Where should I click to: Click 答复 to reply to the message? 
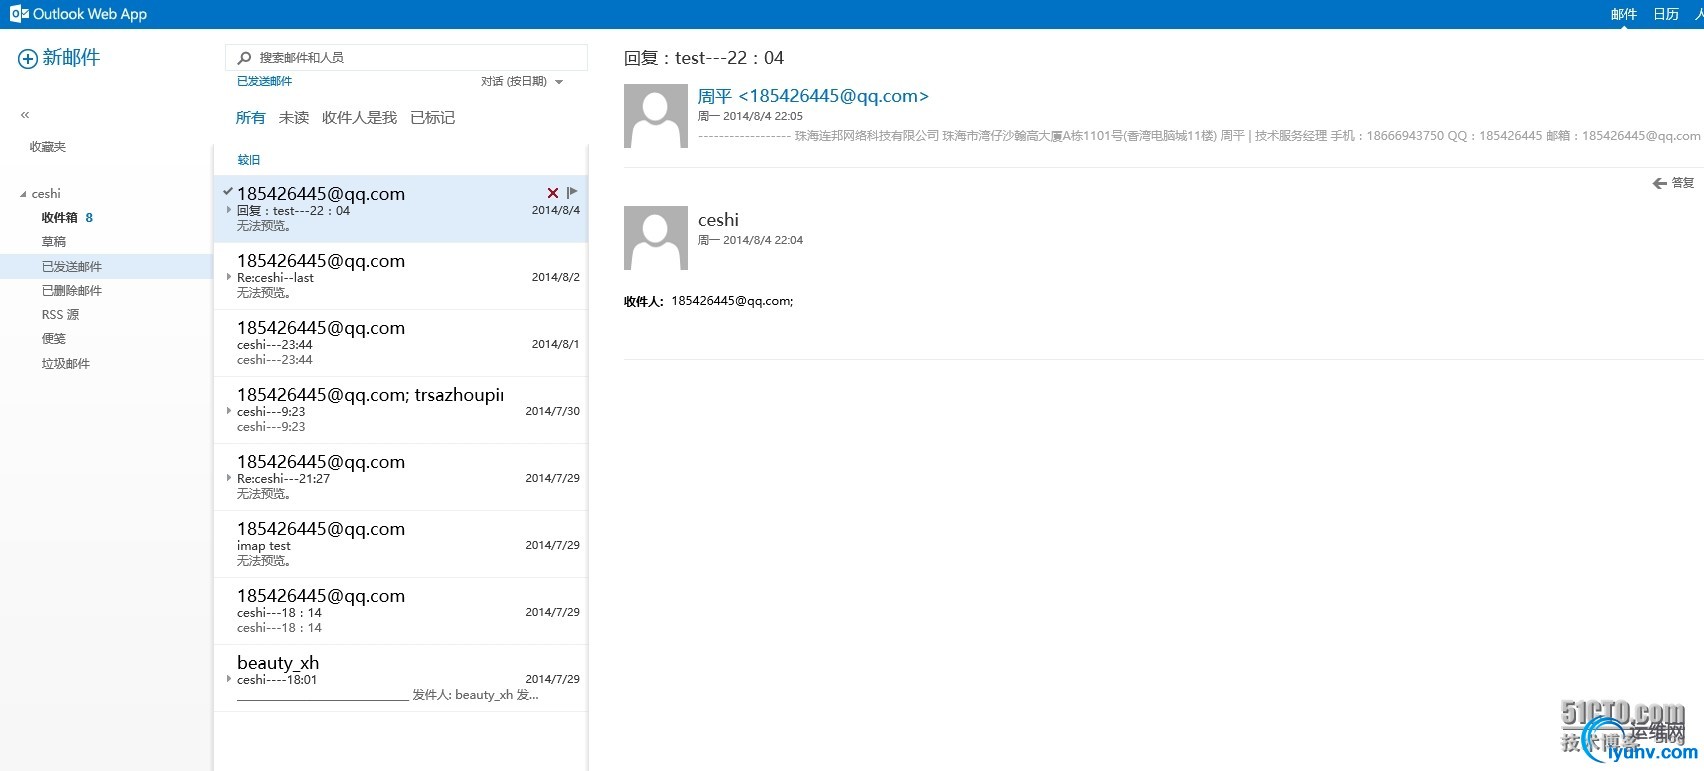pos(1683,183)
